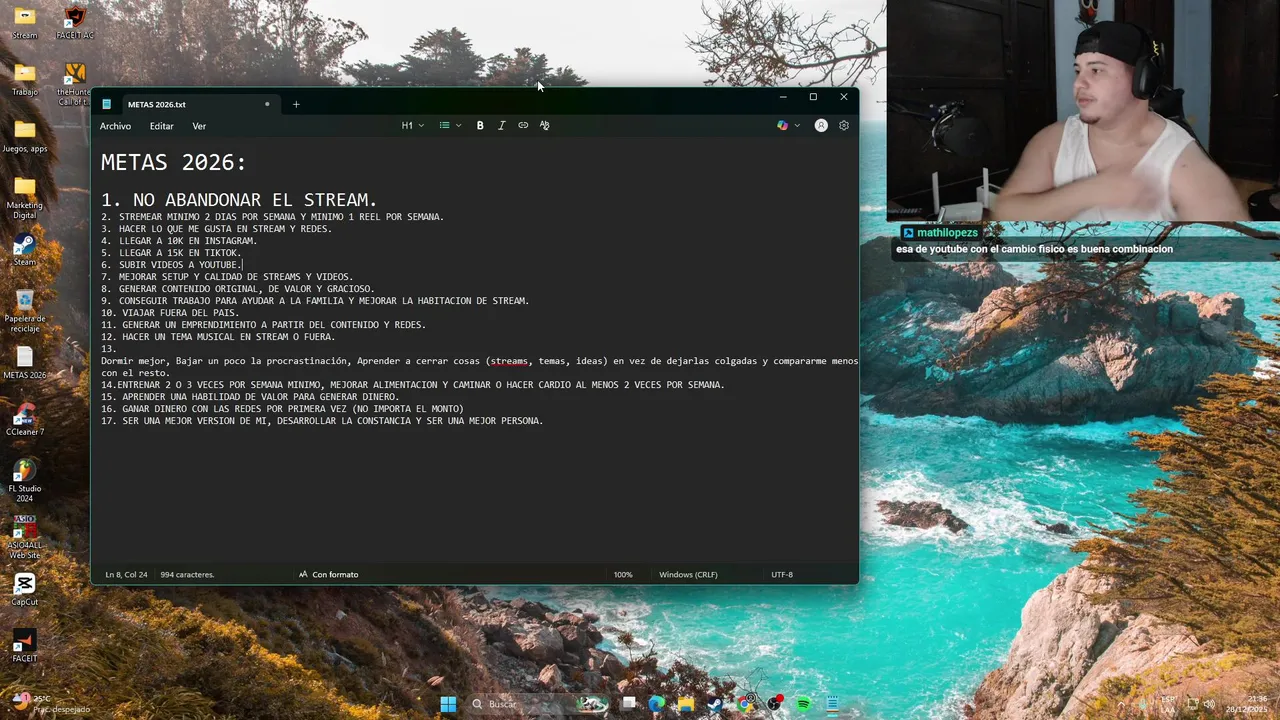1280x720 pixels.
Task: Open Steam from the taskbar
Action: click(x=715, y=704)
